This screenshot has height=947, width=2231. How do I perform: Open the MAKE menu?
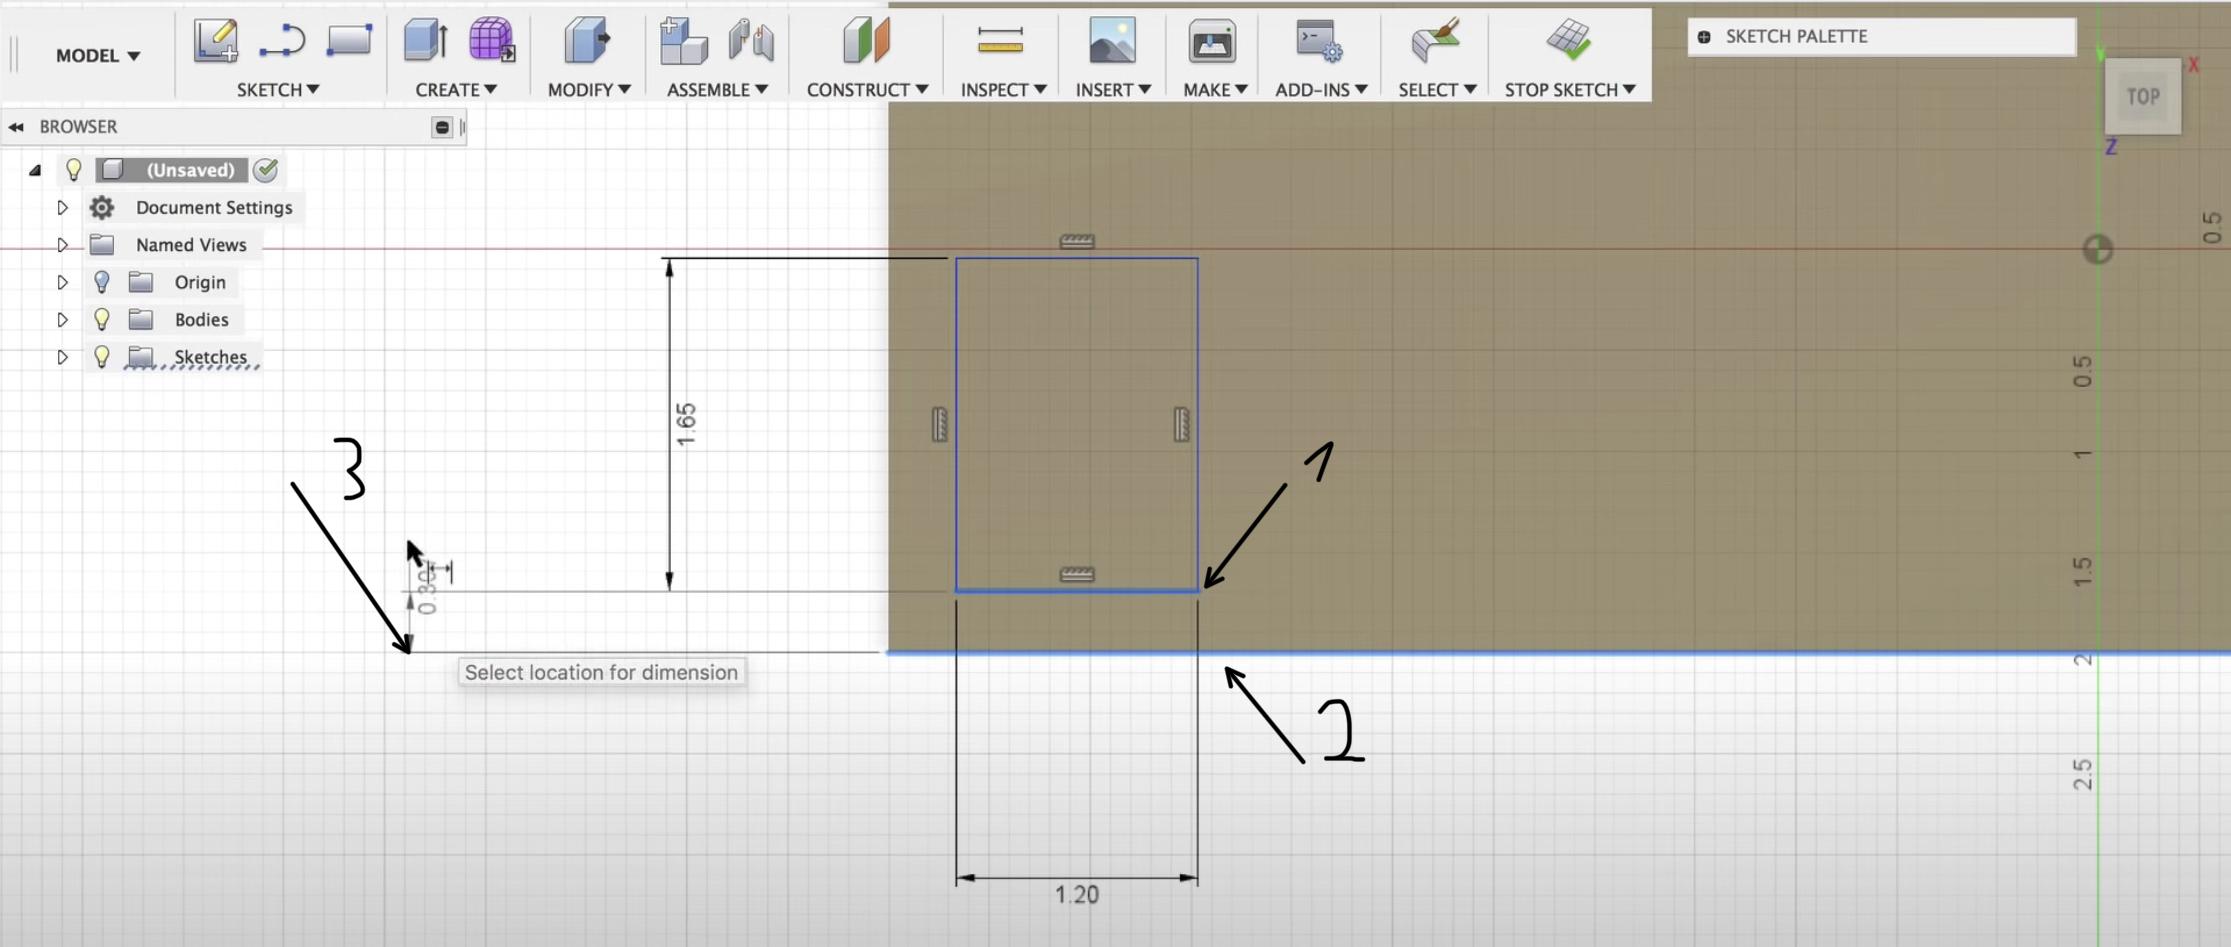(1215, 90)
